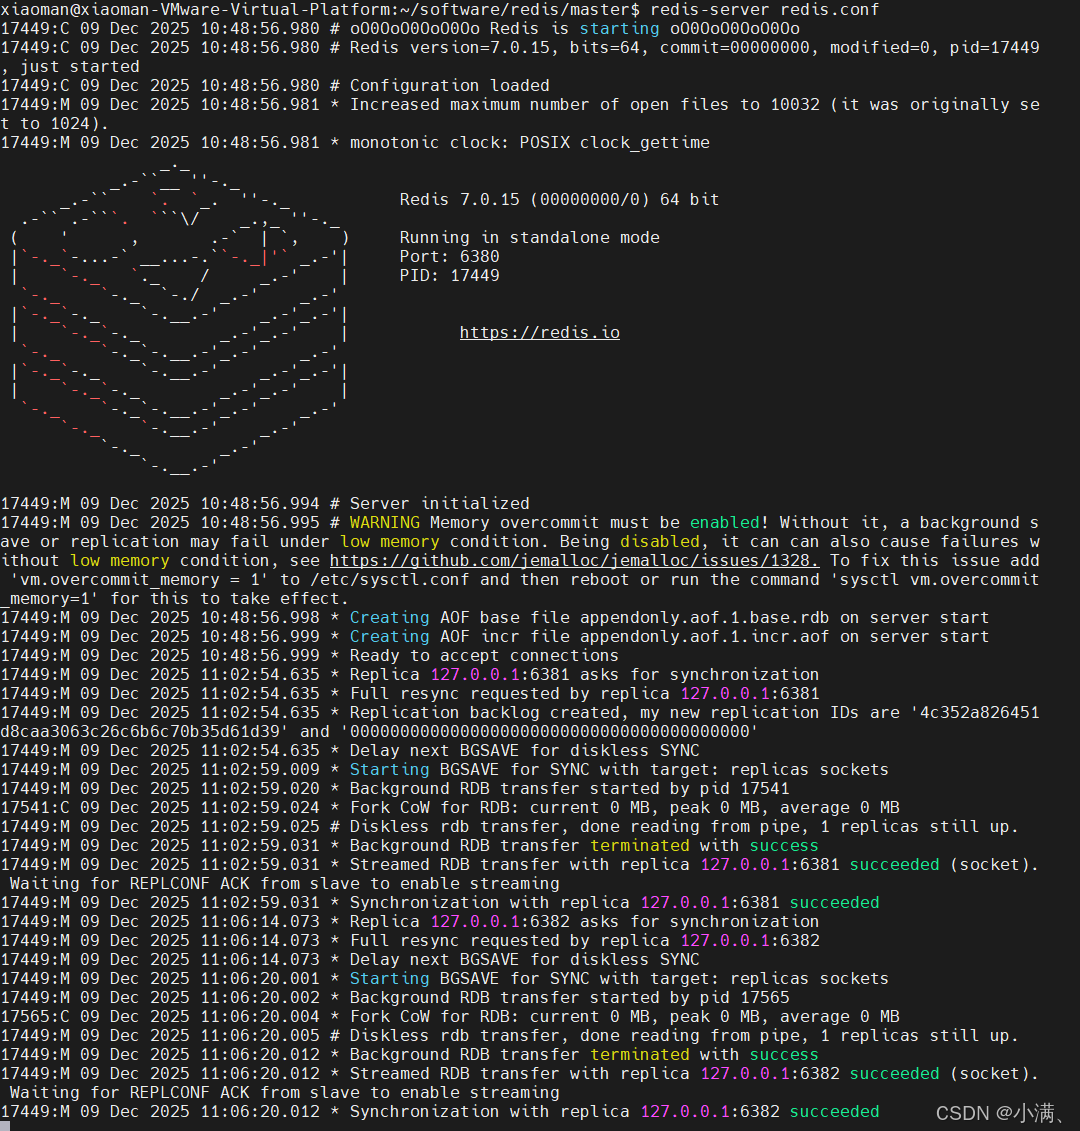Click the 'Configuration loaded' log line

275,86
